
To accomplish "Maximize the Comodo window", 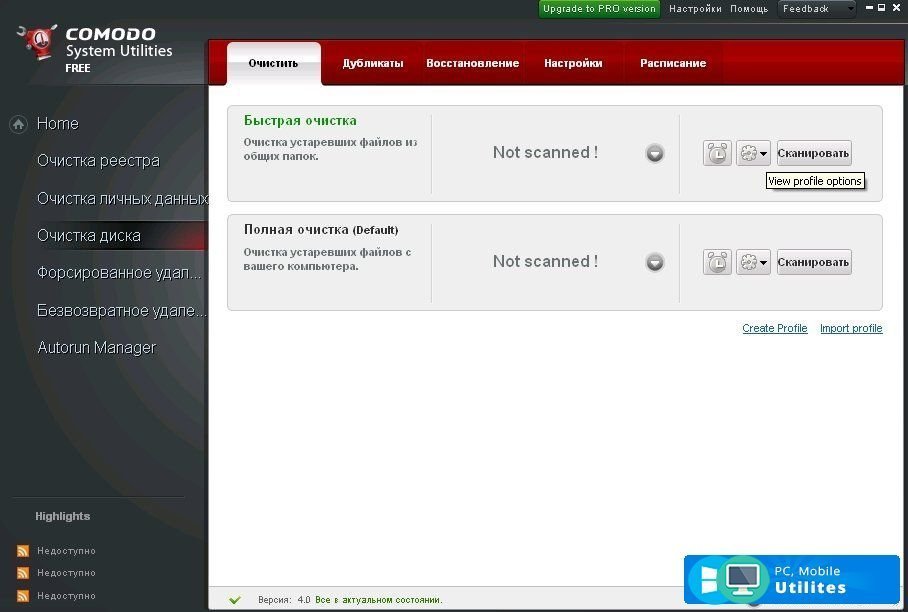I will click(881, 8).
